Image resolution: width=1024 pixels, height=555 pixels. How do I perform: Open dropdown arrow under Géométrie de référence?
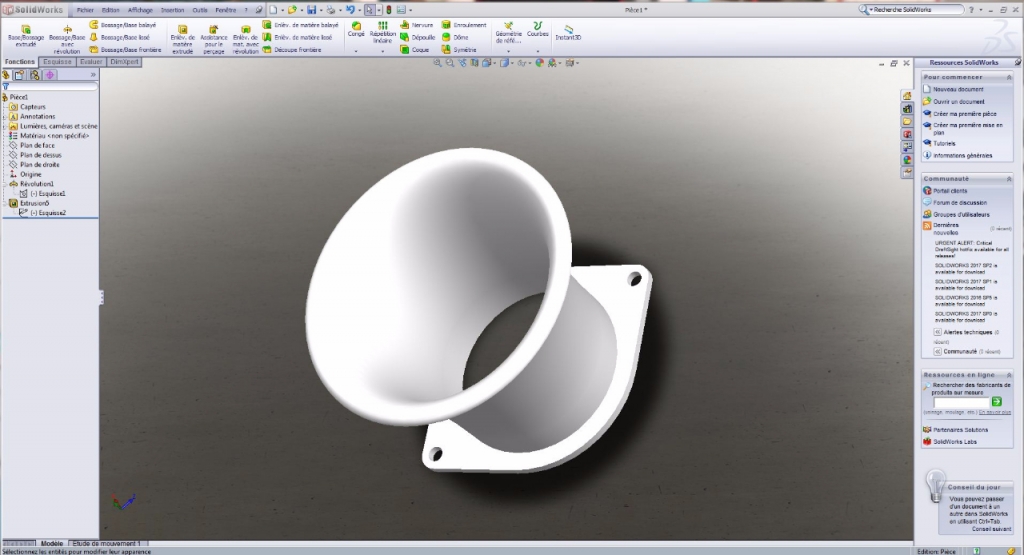click(x=508, y=51)
